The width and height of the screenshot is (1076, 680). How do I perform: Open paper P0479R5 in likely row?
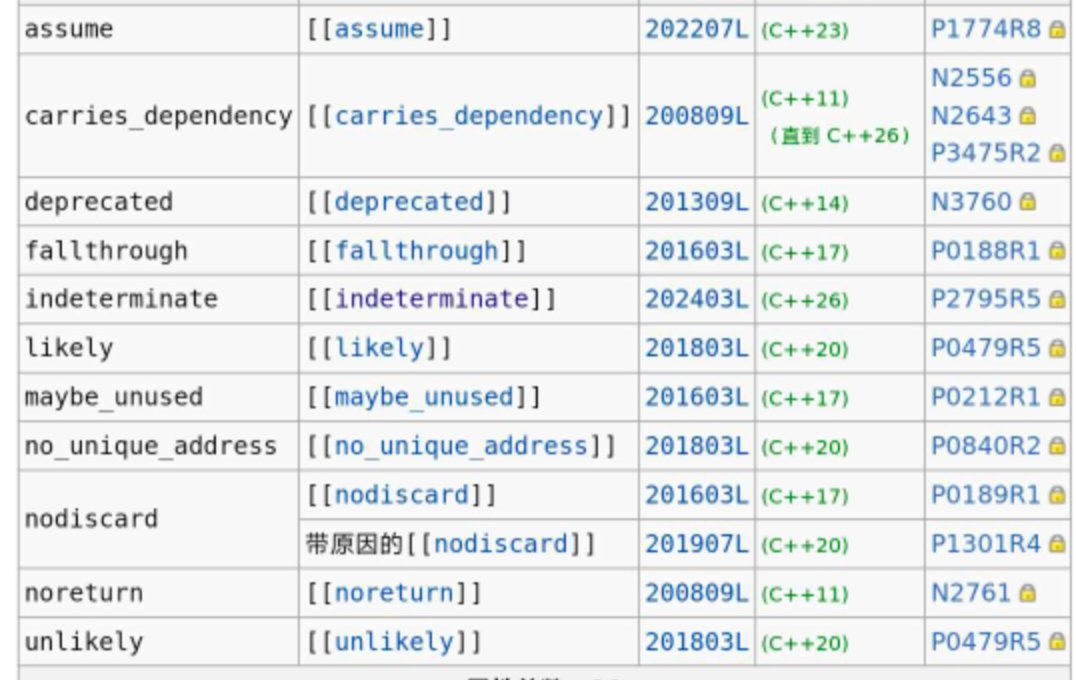pyautogui.click(x=986, y=349)
